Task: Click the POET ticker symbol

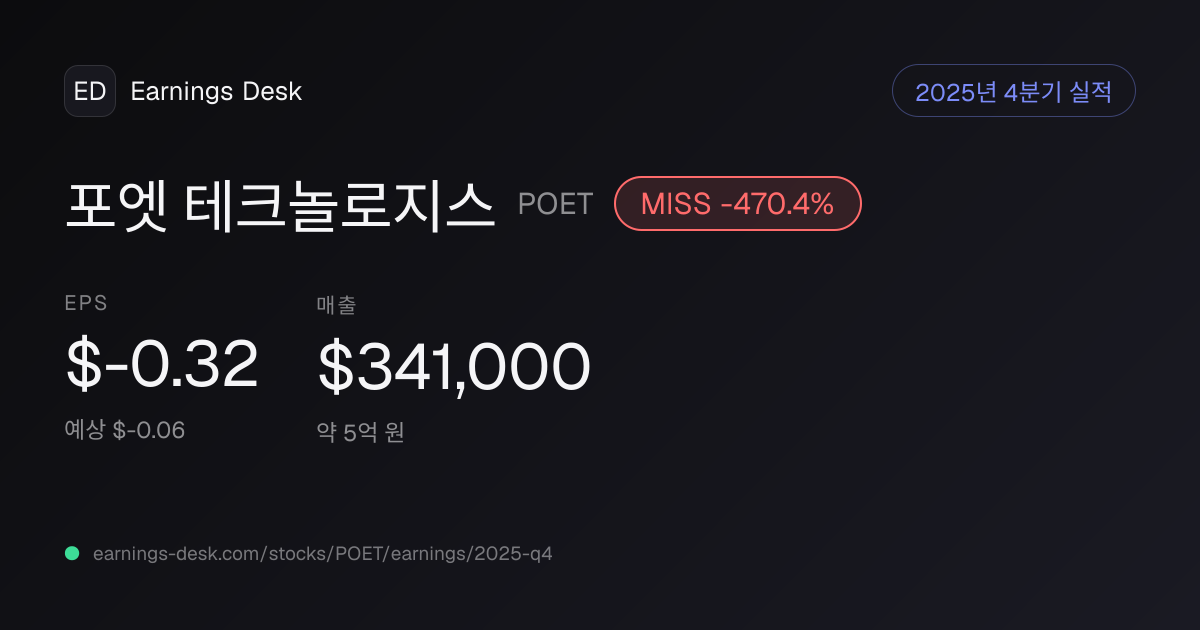Action: click(x=555, y=204)
